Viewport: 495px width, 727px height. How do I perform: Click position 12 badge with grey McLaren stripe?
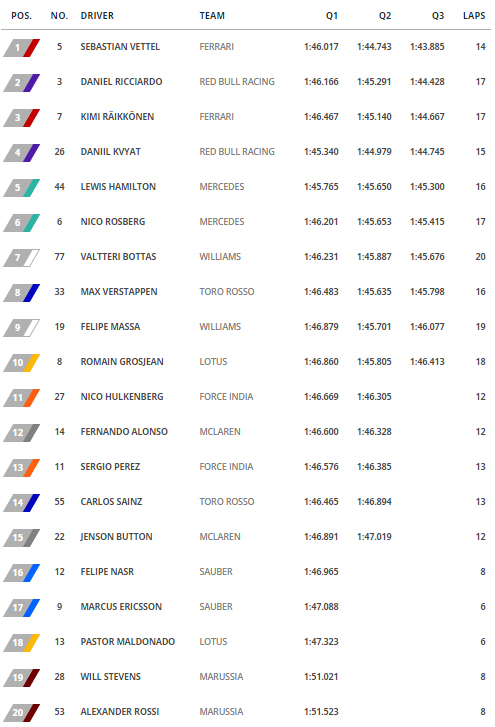pos(21,433)
